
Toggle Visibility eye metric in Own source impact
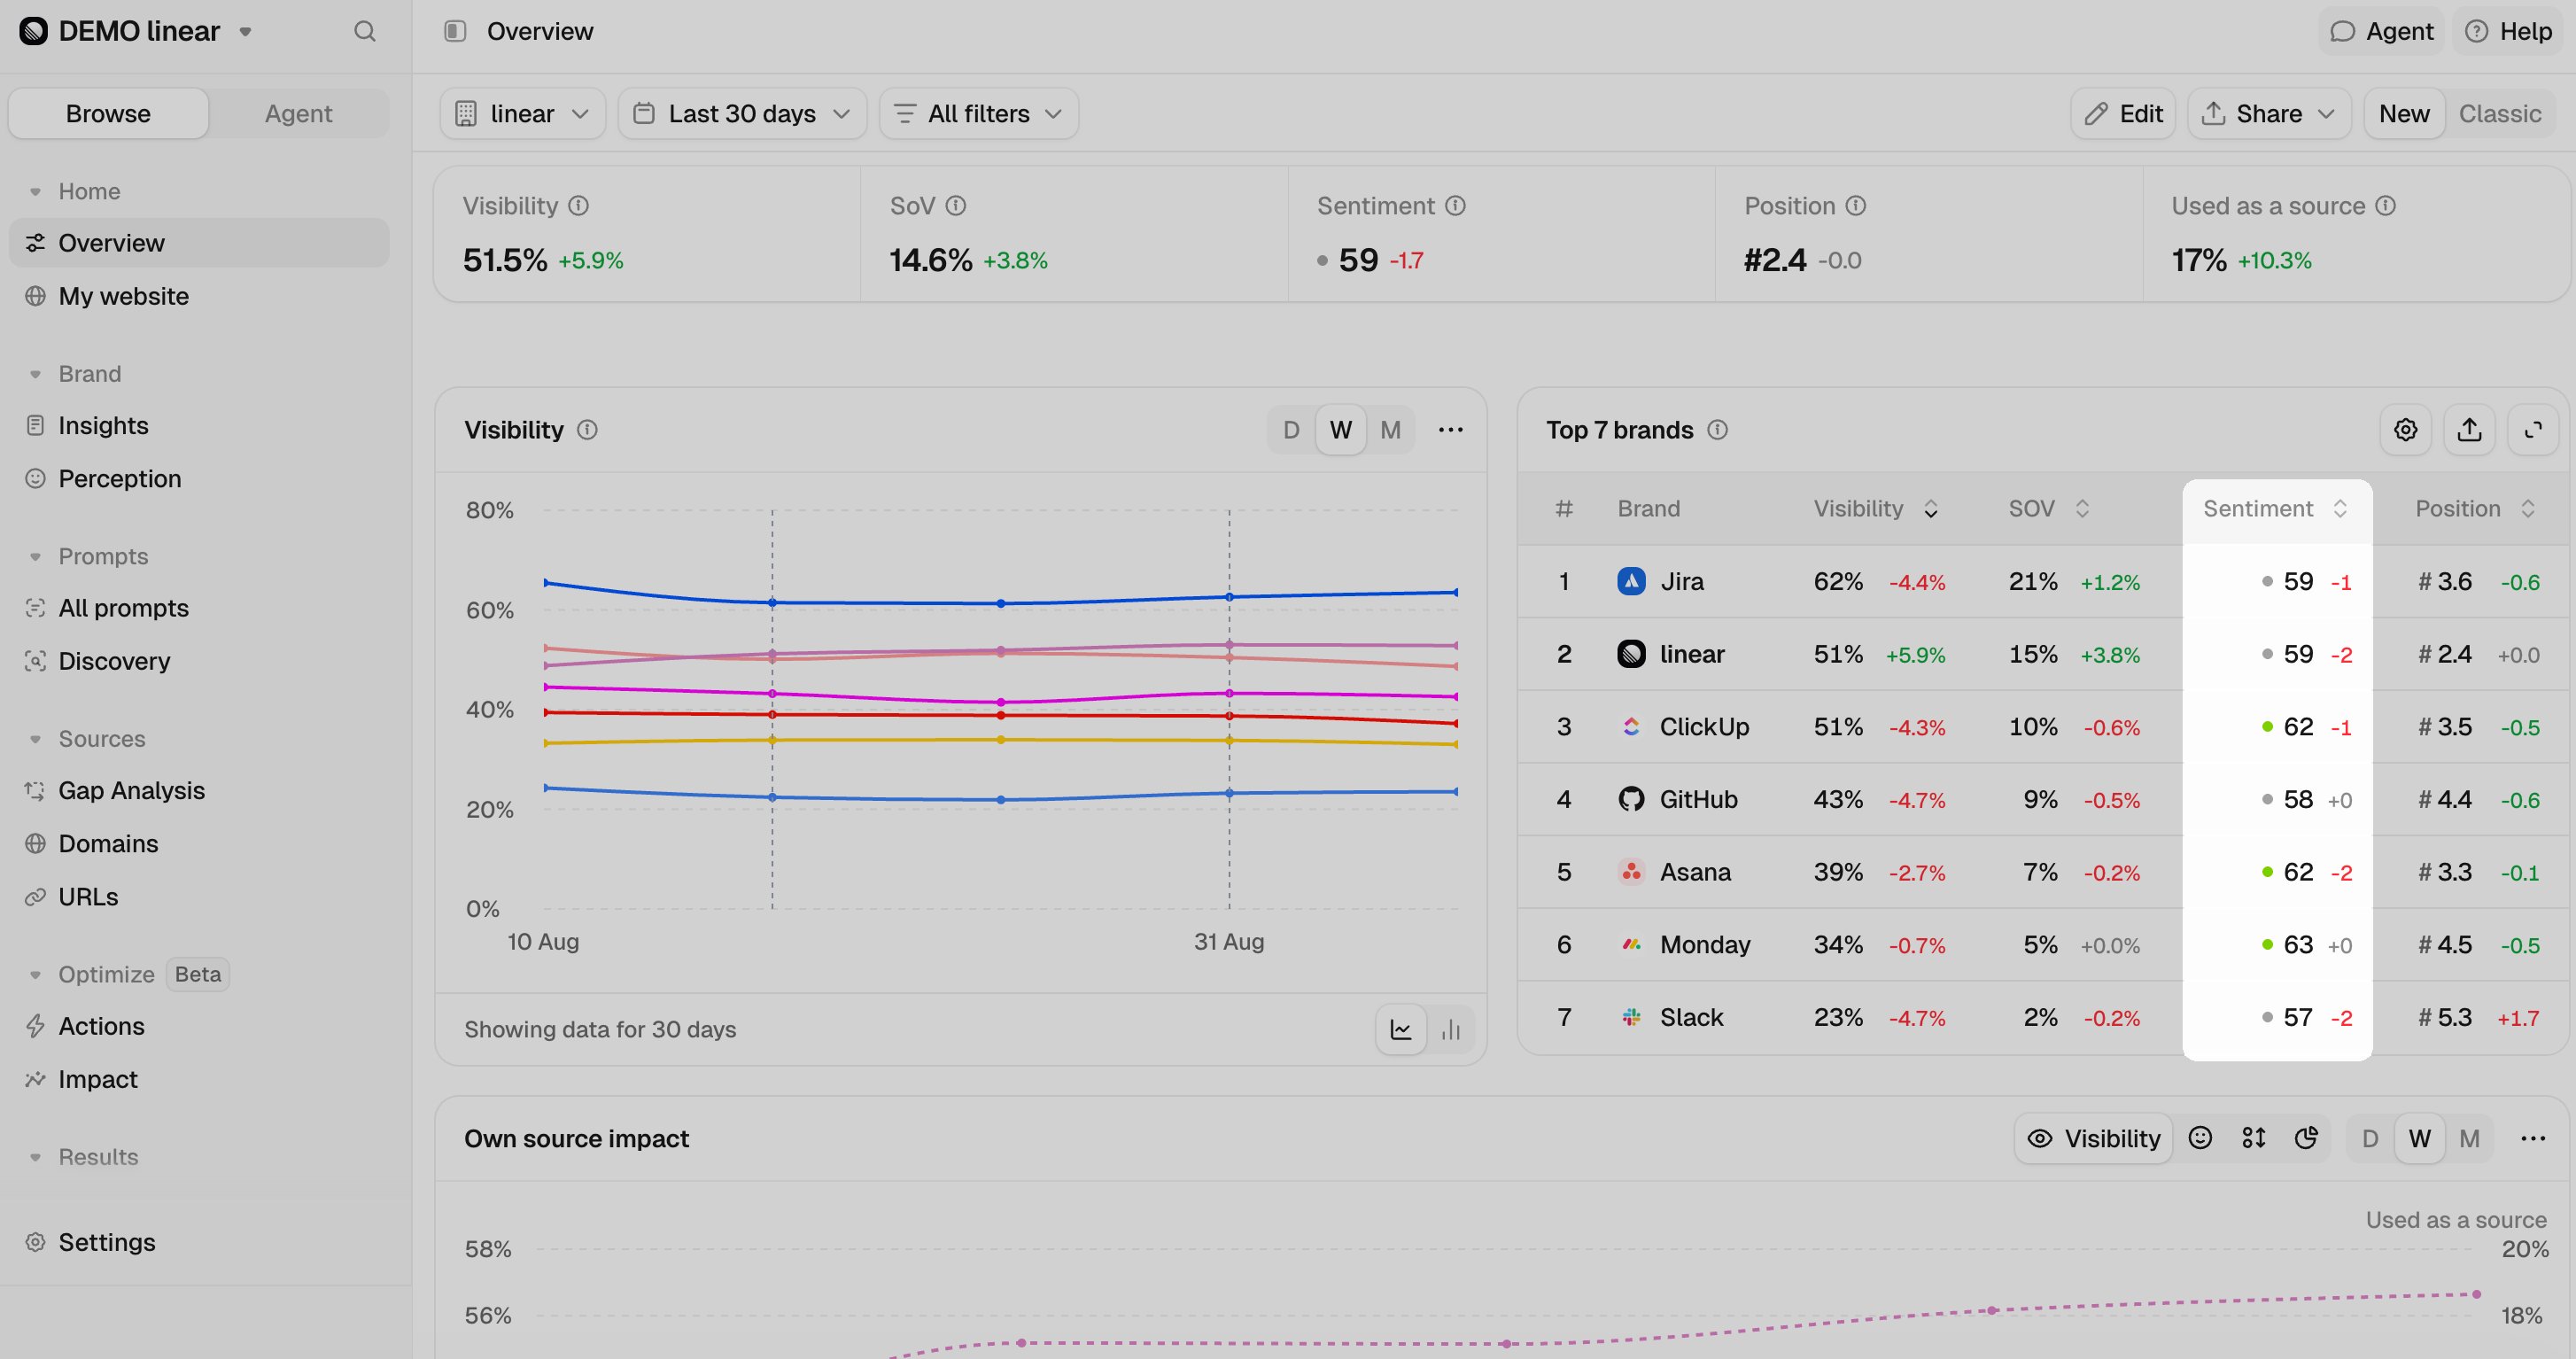[x=2094, y=1138]
